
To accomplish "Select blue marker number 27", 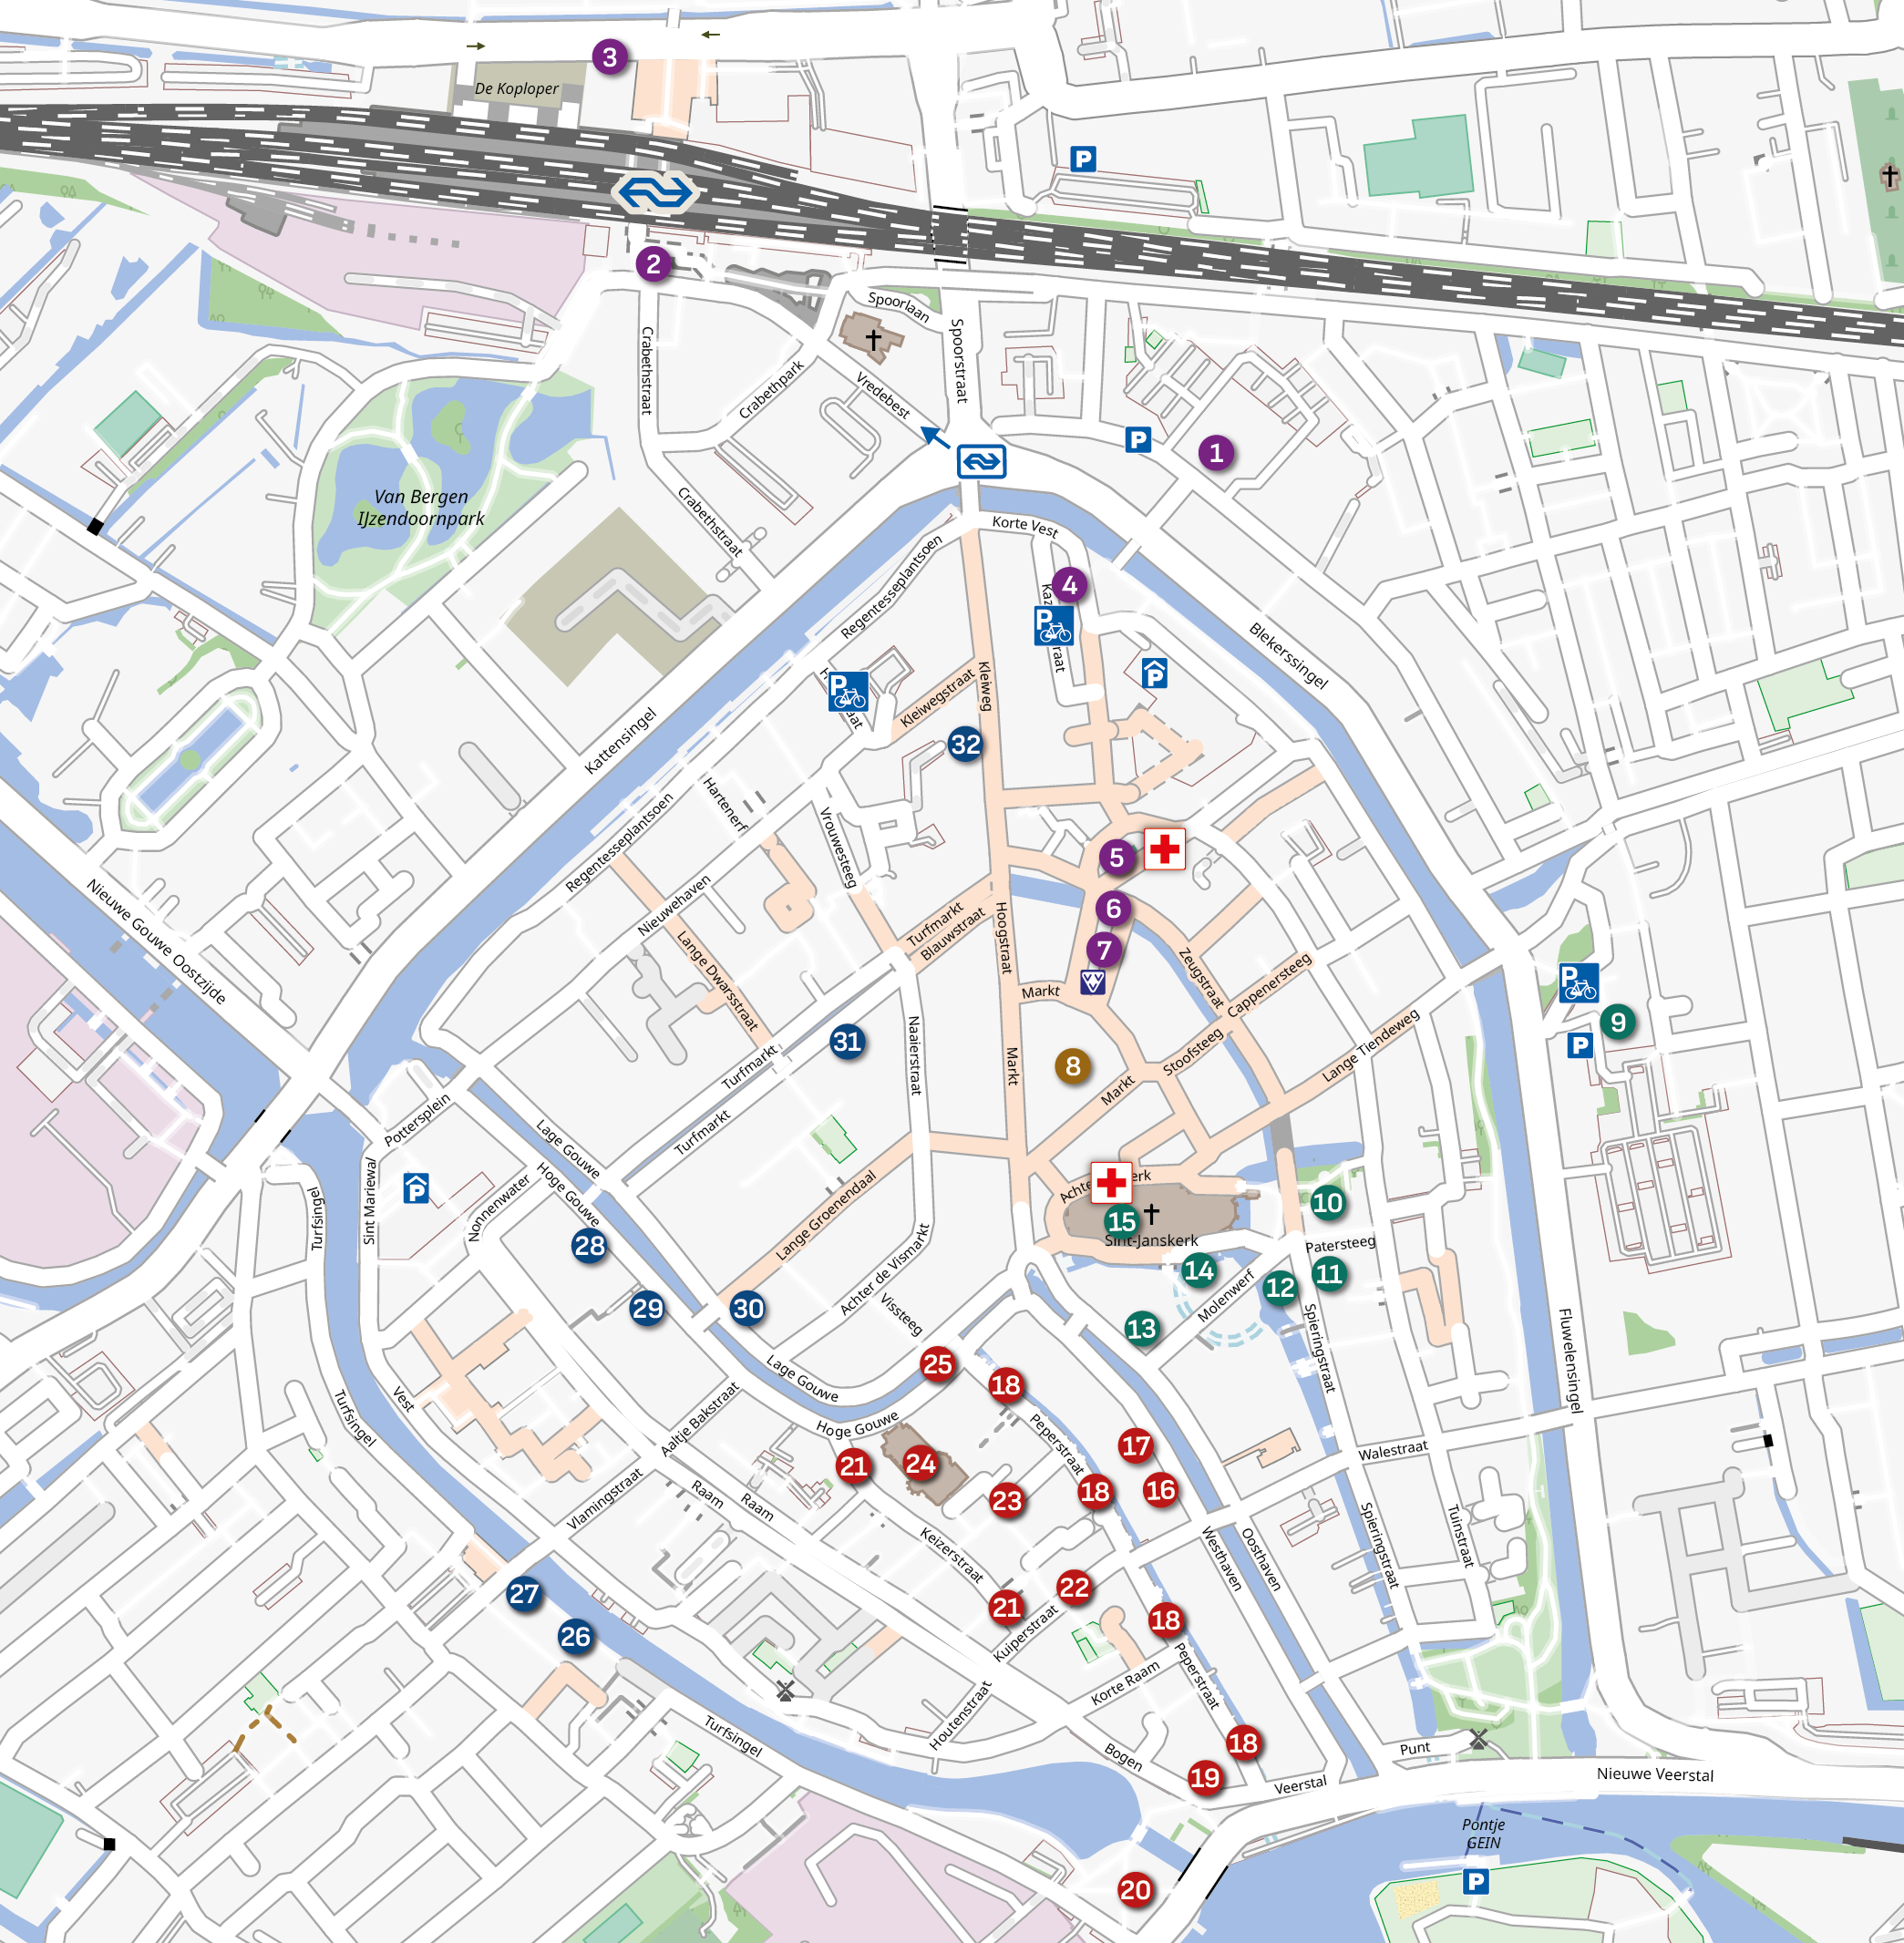I will click(524, 1594).
